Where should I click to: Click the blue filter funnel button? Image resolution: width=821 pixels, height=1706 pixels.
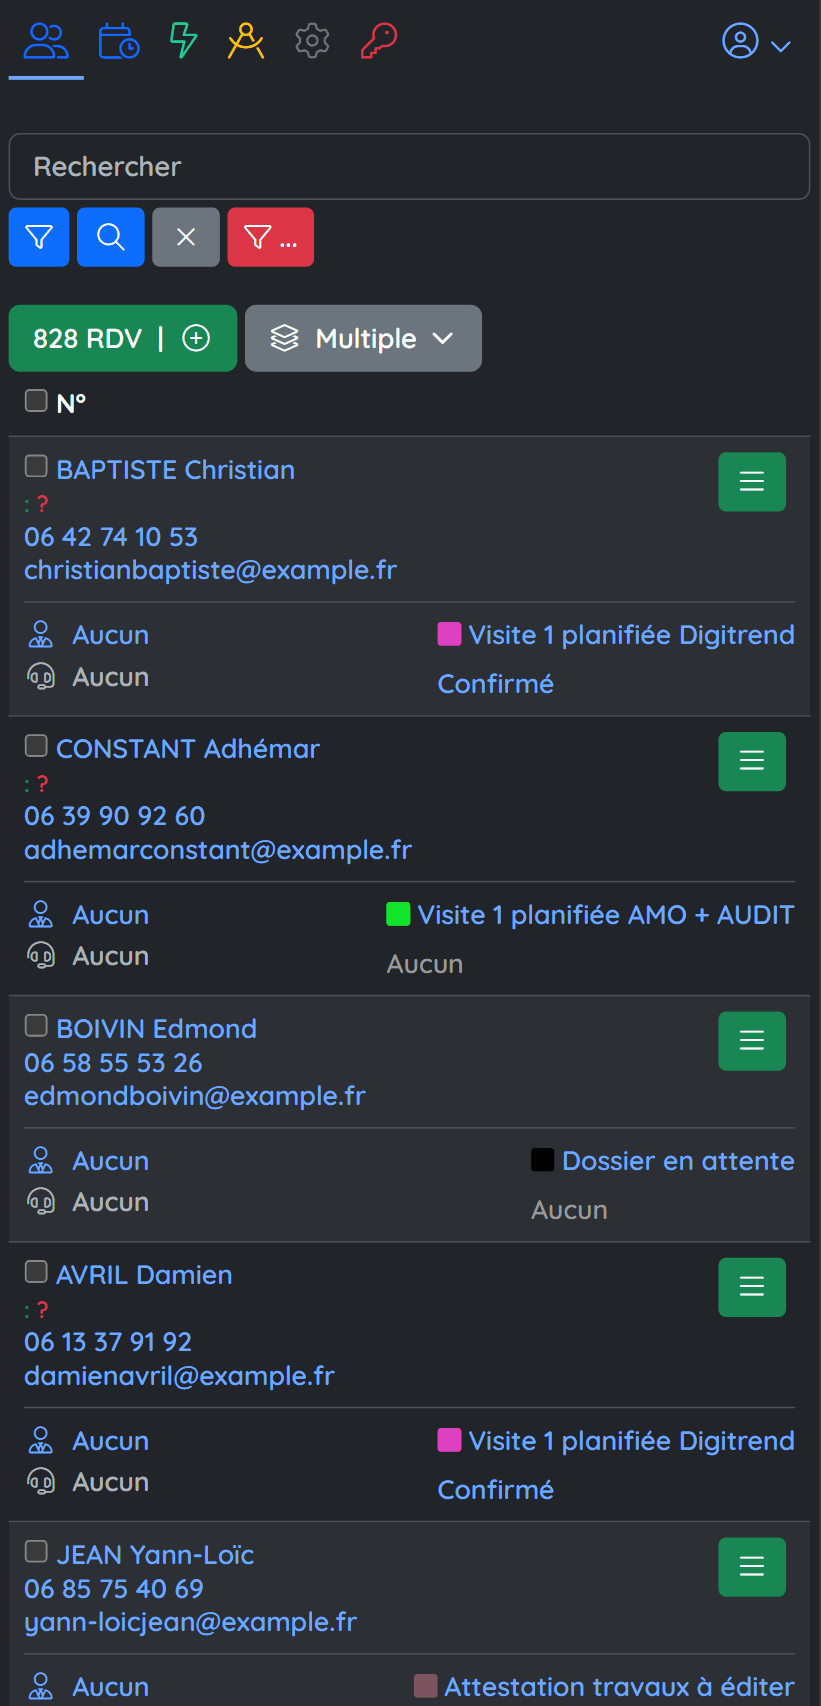click(x=39, y=237)
